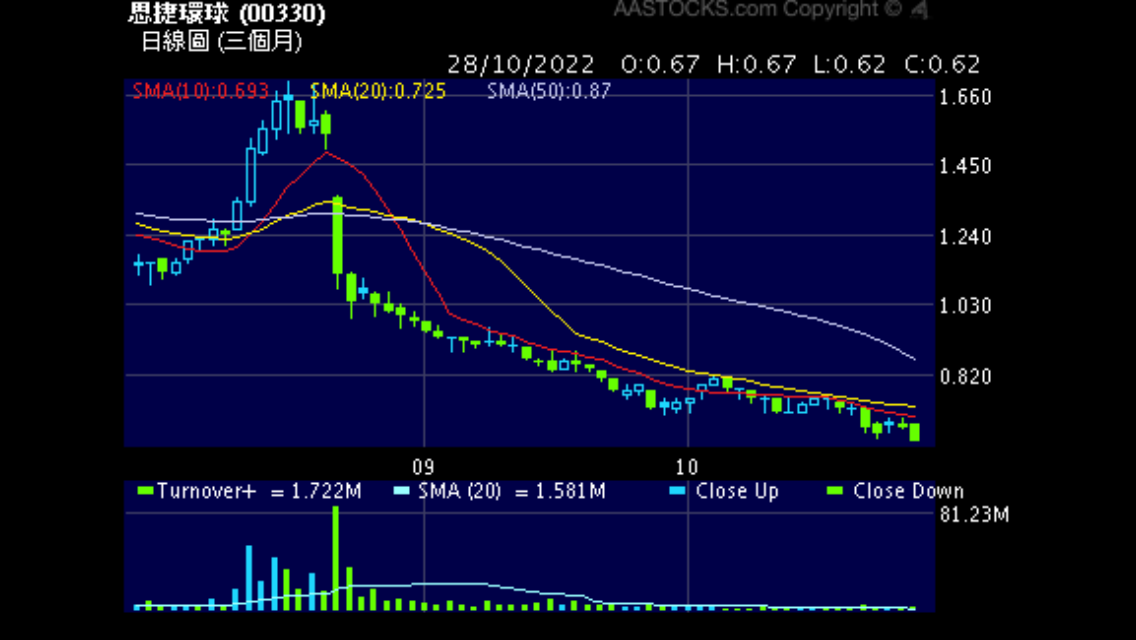Click the 81.23M volume axis label
The height and width of the screenshot is (640, 1136).
(974, 515)
